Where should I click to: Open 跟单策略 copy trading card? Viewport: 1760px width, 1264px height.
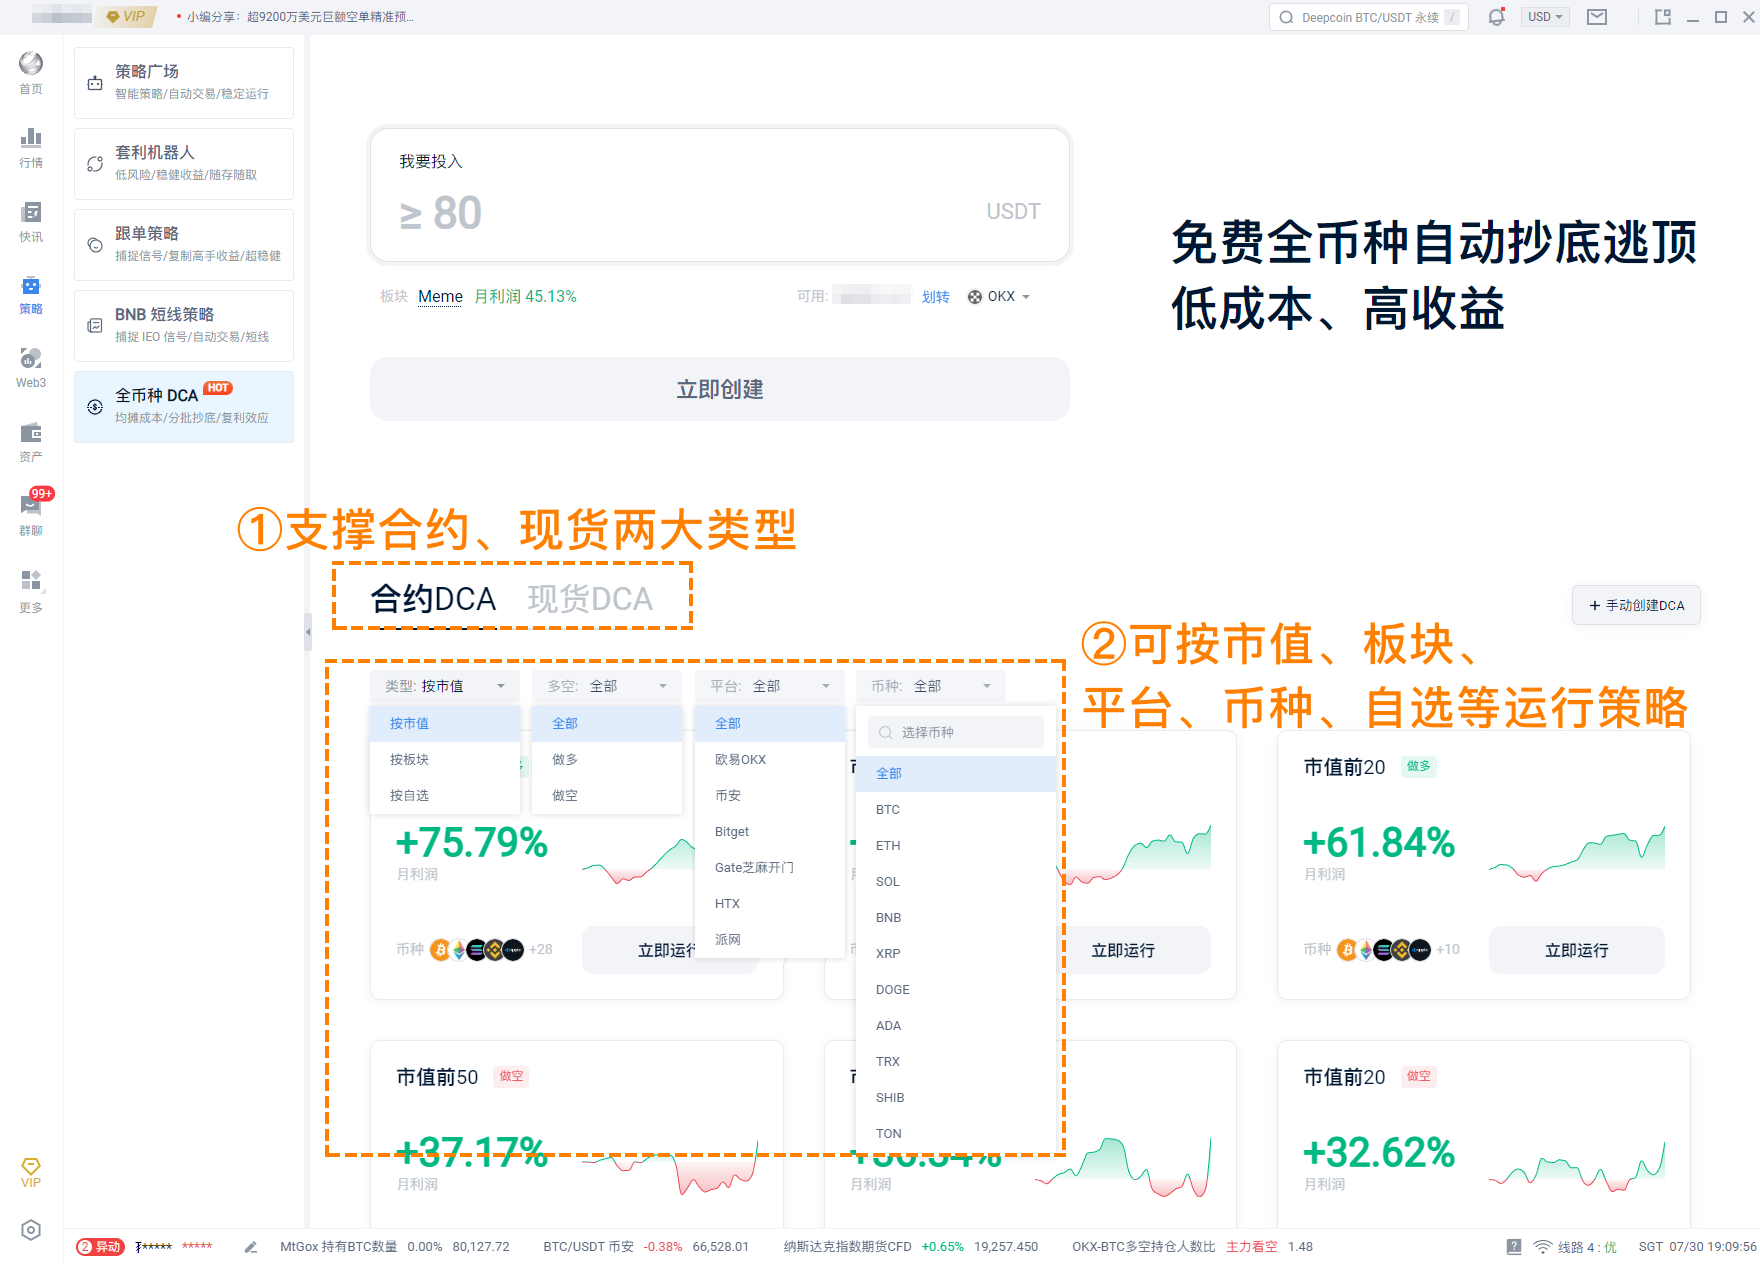(184, 245)
